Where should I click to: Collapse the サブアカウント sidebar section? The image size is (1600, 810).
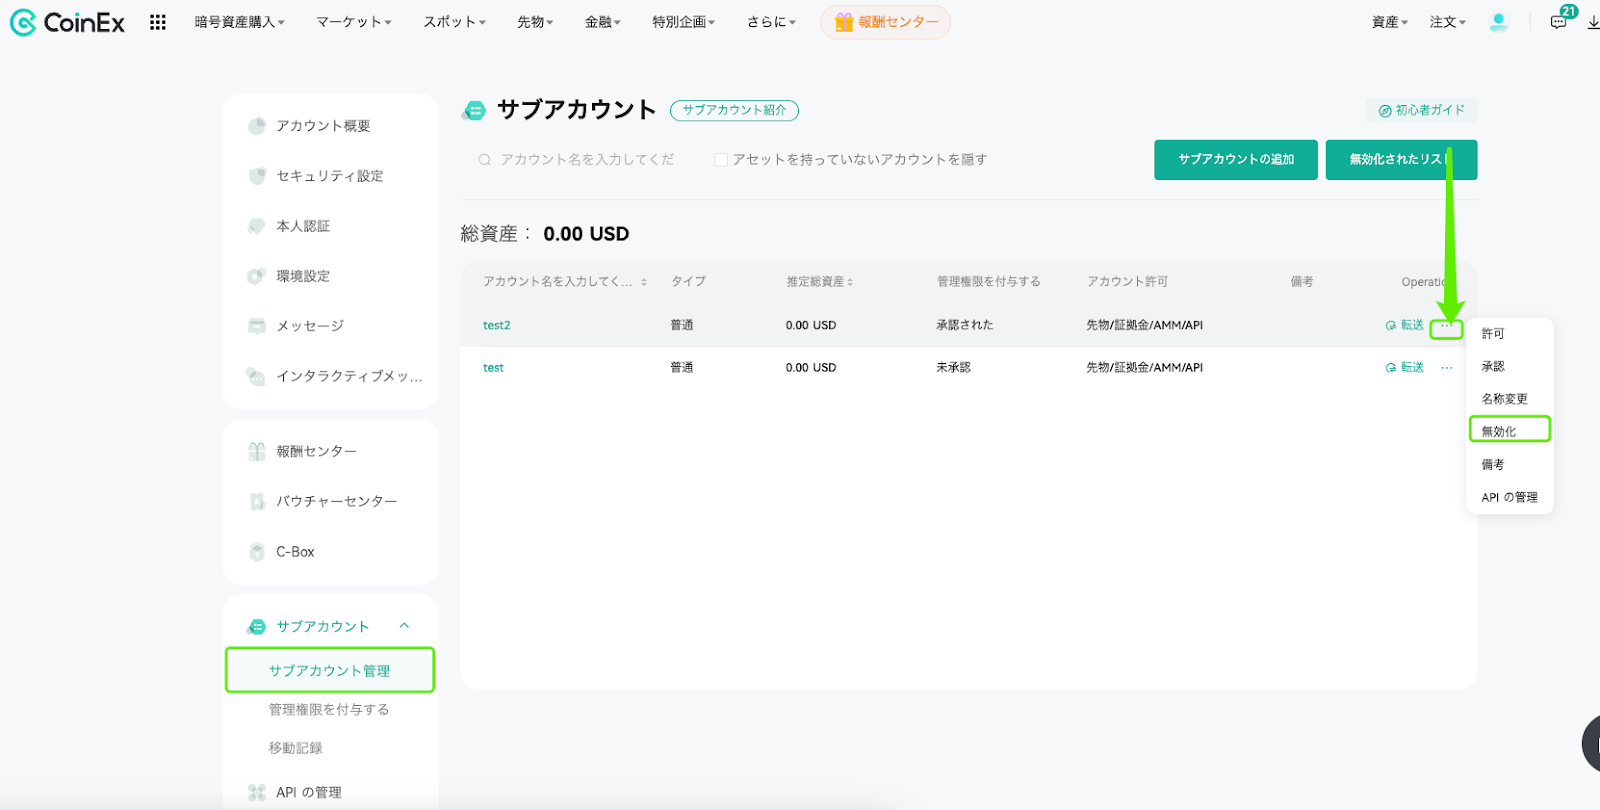[404, 626]
